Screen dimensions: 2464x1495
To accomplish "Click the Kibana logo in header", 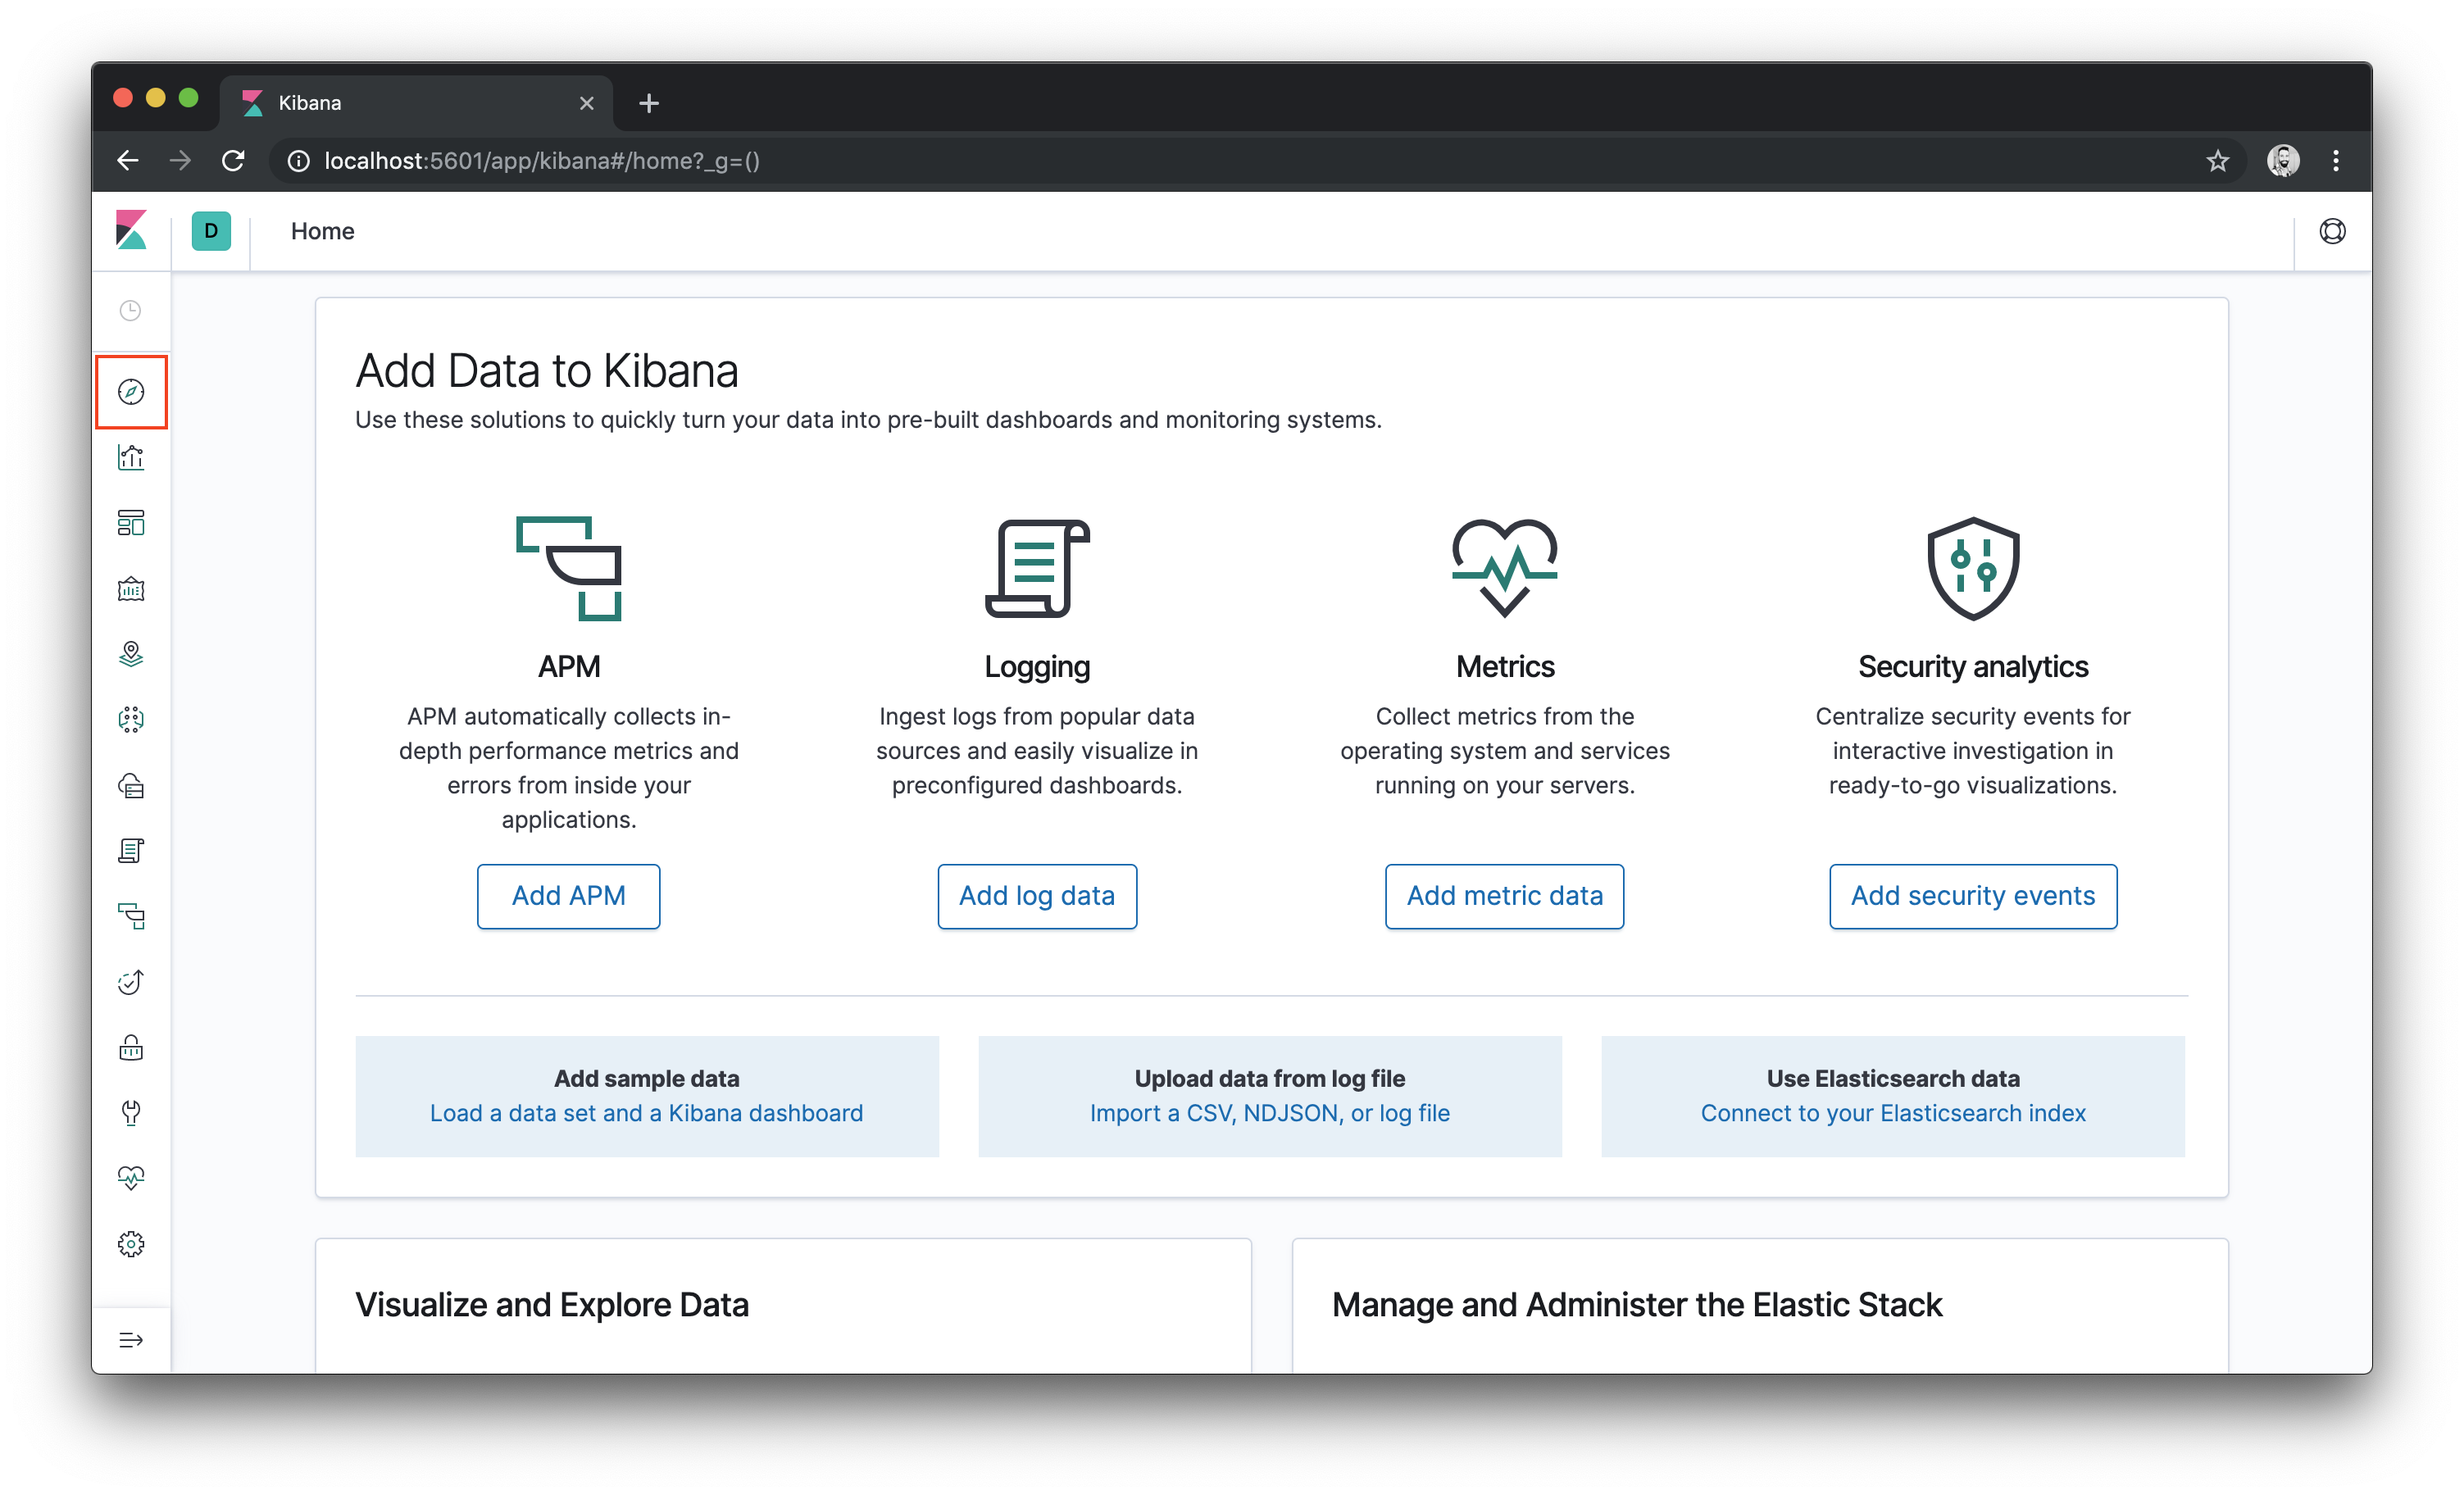I will (131, 230).
